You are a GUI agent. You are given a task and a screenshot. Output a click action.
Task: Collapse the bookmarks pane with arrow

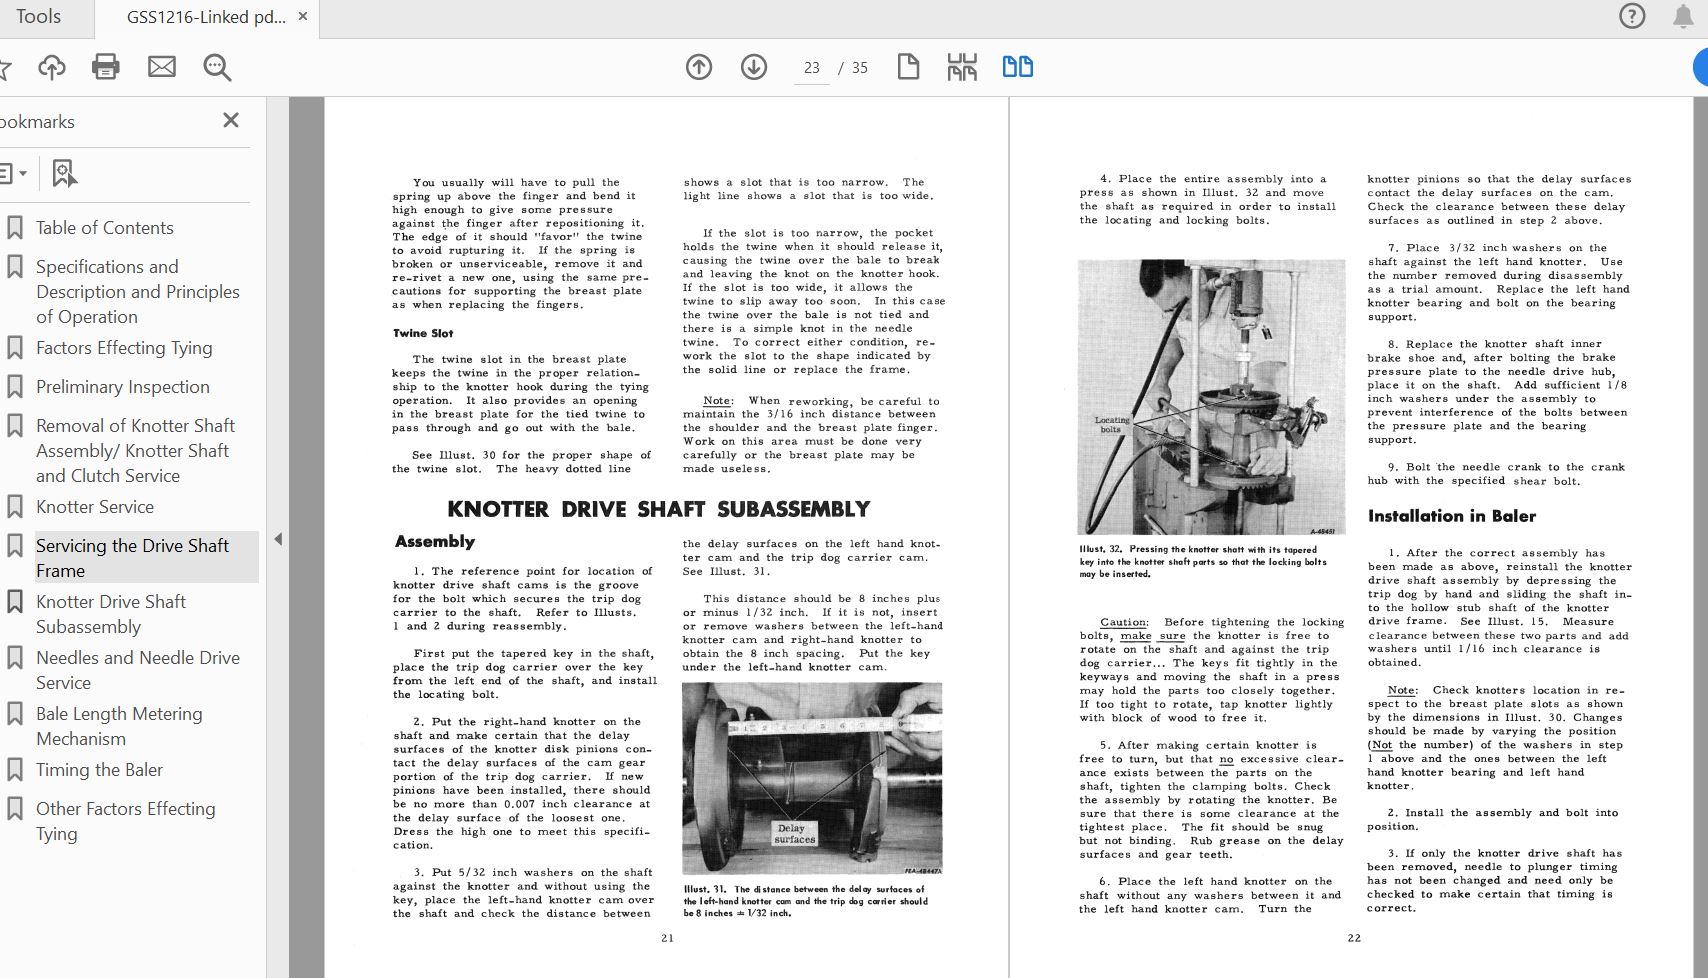click(x=278, y=539)
